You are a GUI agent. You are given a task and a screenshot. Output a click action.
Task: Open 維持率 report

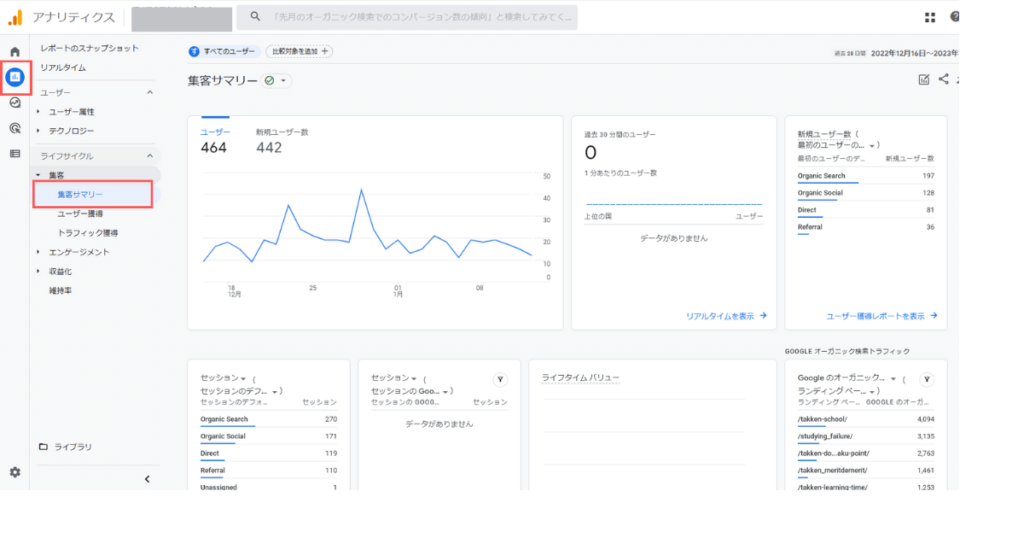pos(61,291)
